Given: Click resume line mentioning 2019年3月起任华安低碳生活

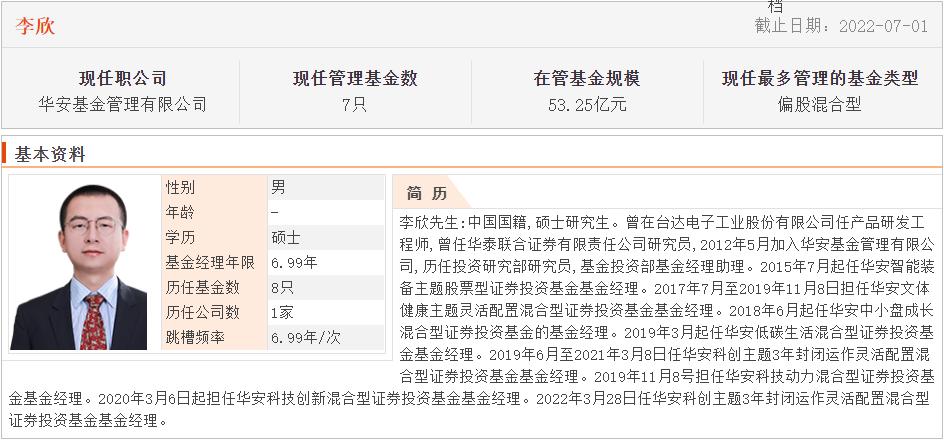Looking at the screenshot, I should point(666,332).
